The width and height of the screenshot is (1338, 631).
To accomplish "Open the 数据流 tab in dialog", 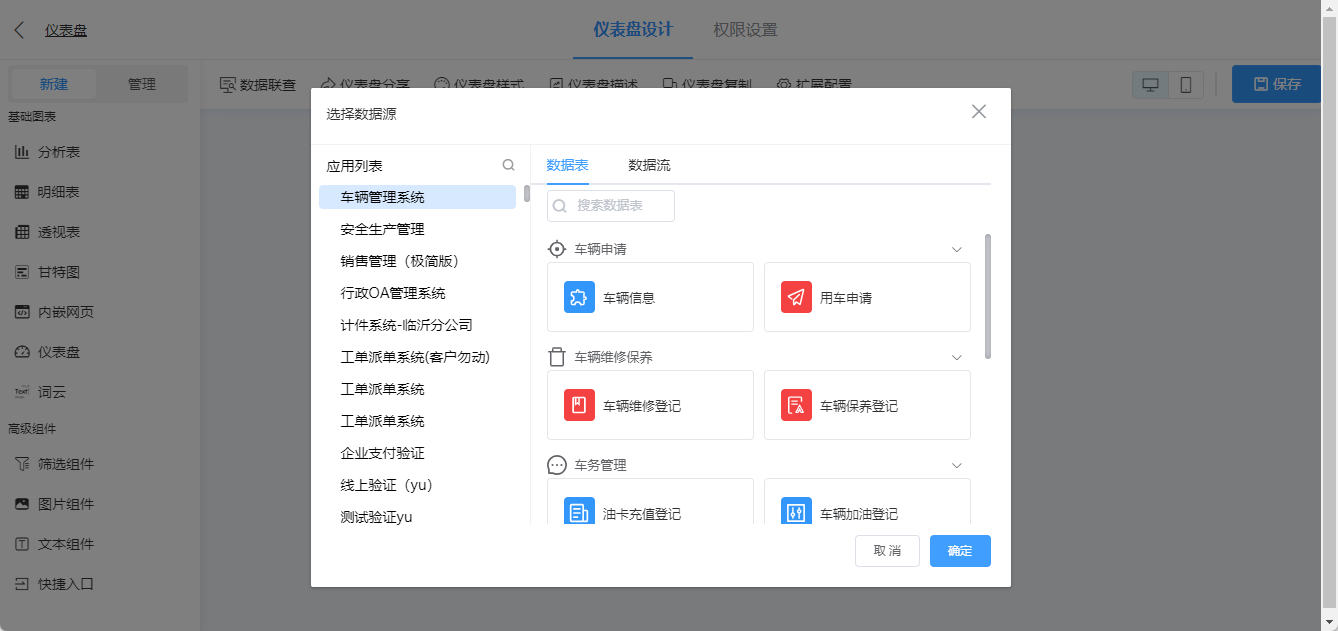I will pos(649,166).
